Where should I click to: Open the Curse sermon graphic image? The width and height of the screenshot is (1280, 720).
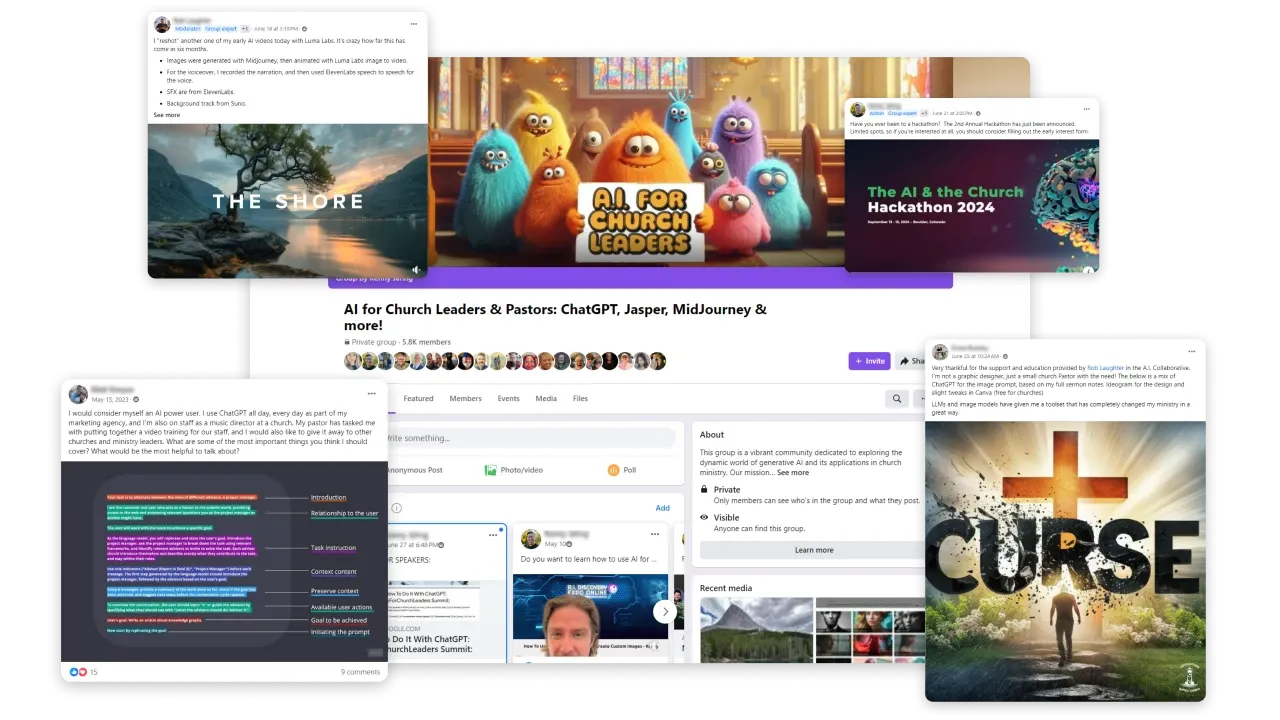tap(1065, 561)
